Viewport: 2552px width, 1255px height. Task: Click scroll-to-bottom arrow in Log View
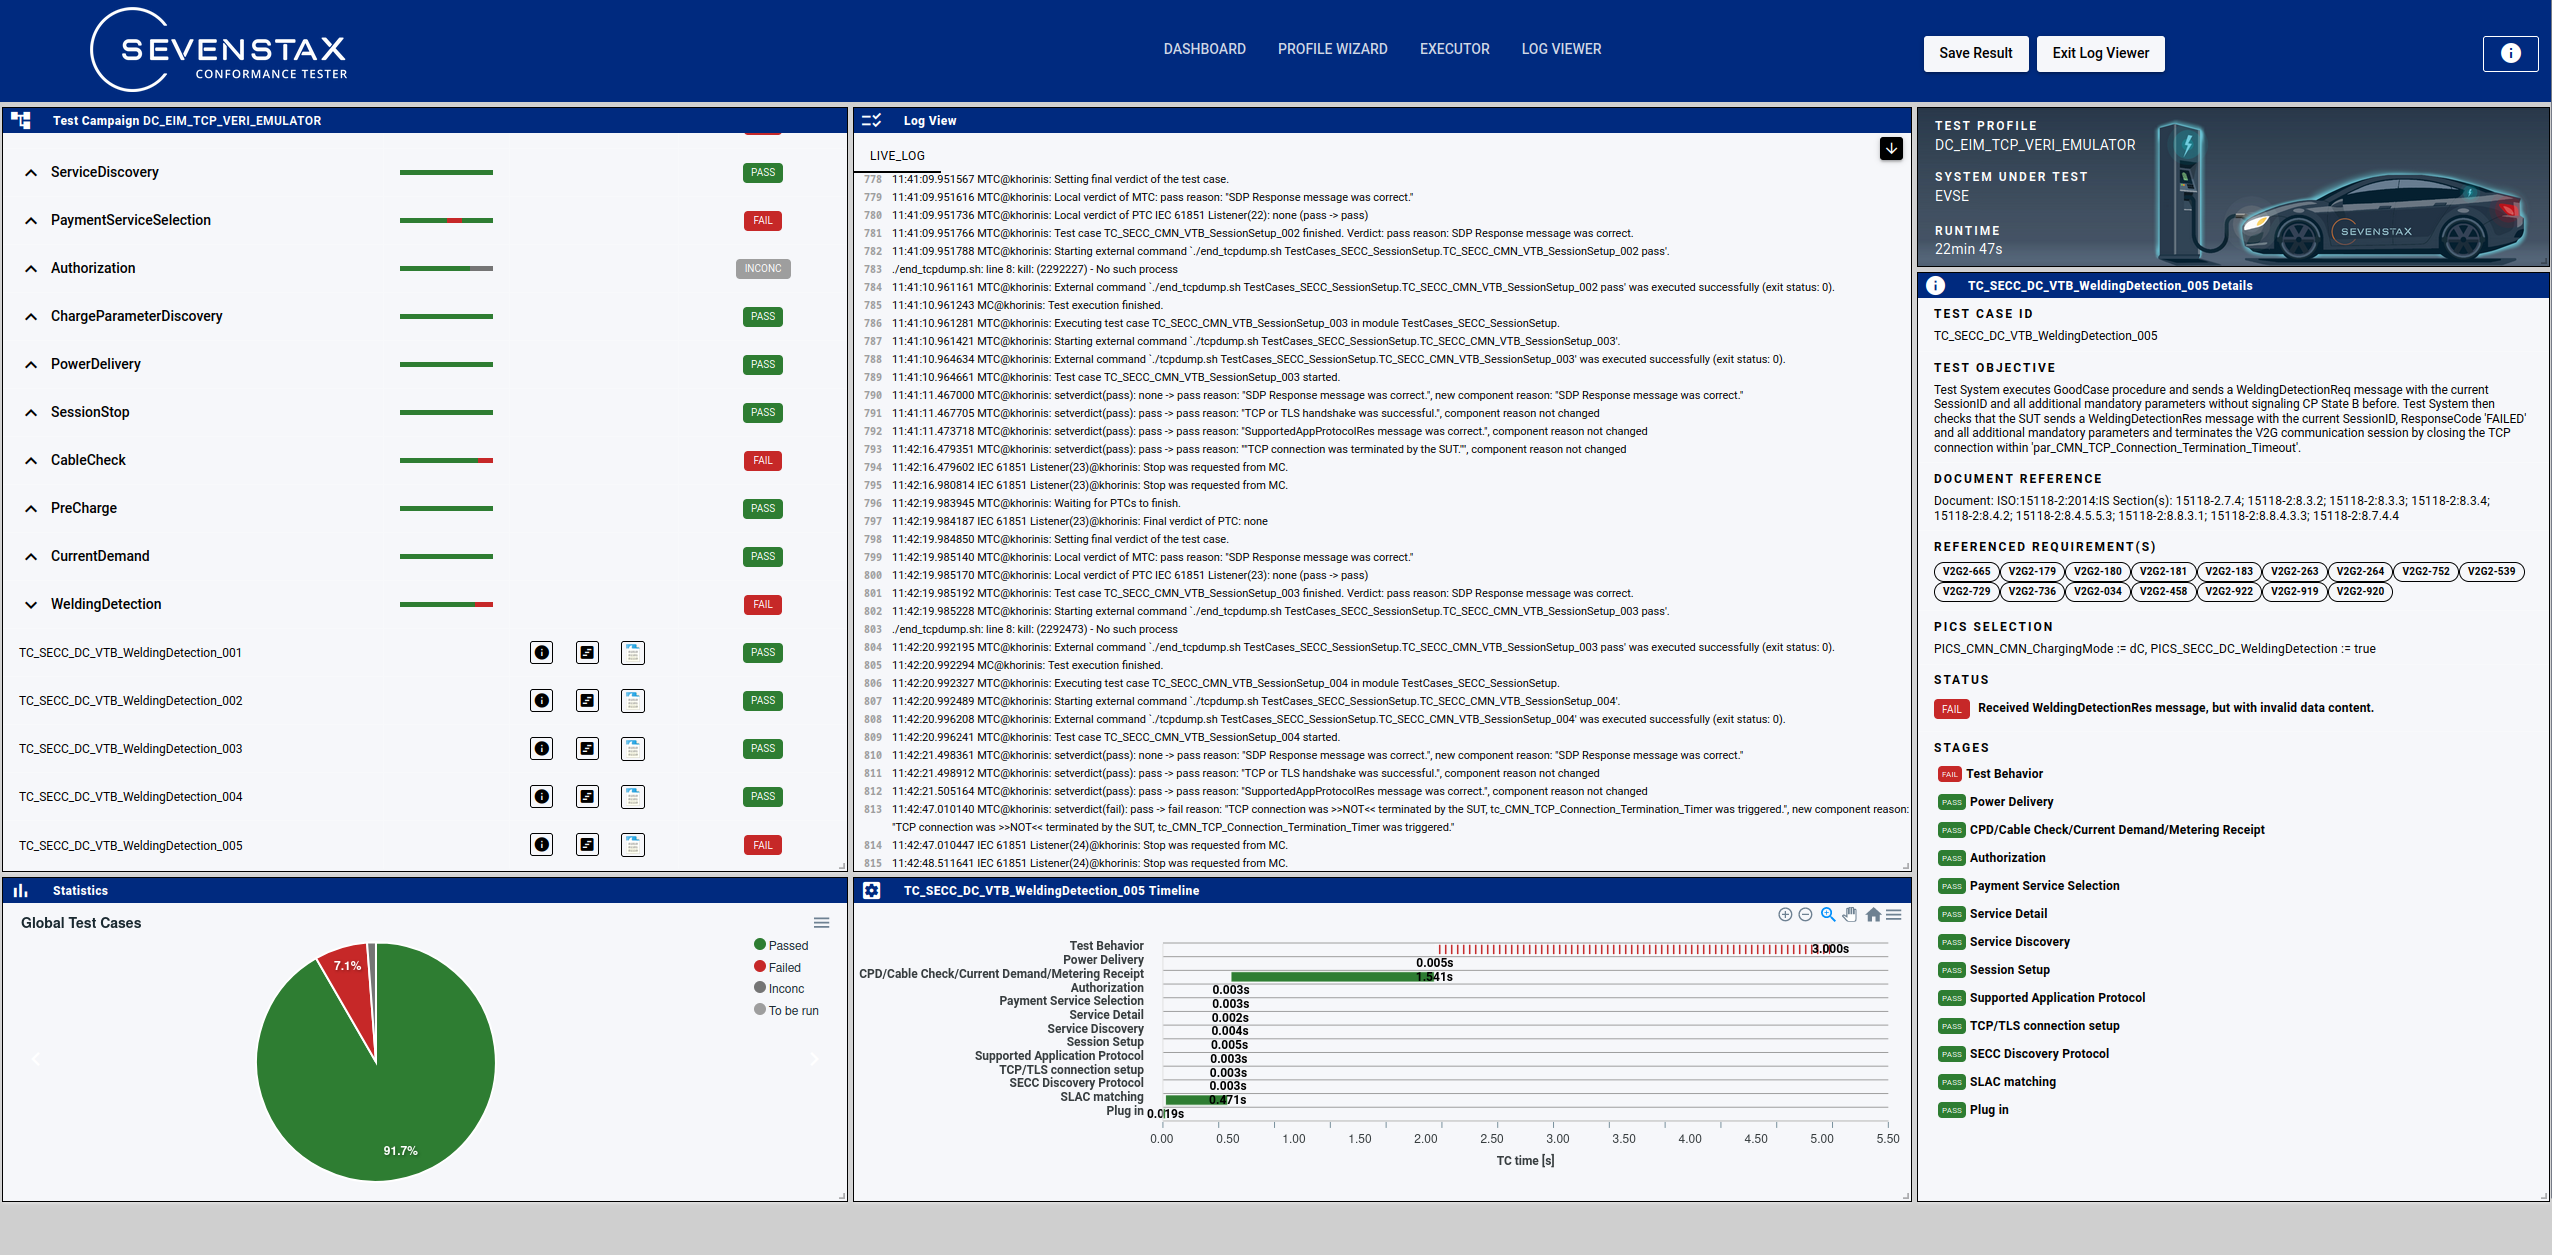(1890, 149)
